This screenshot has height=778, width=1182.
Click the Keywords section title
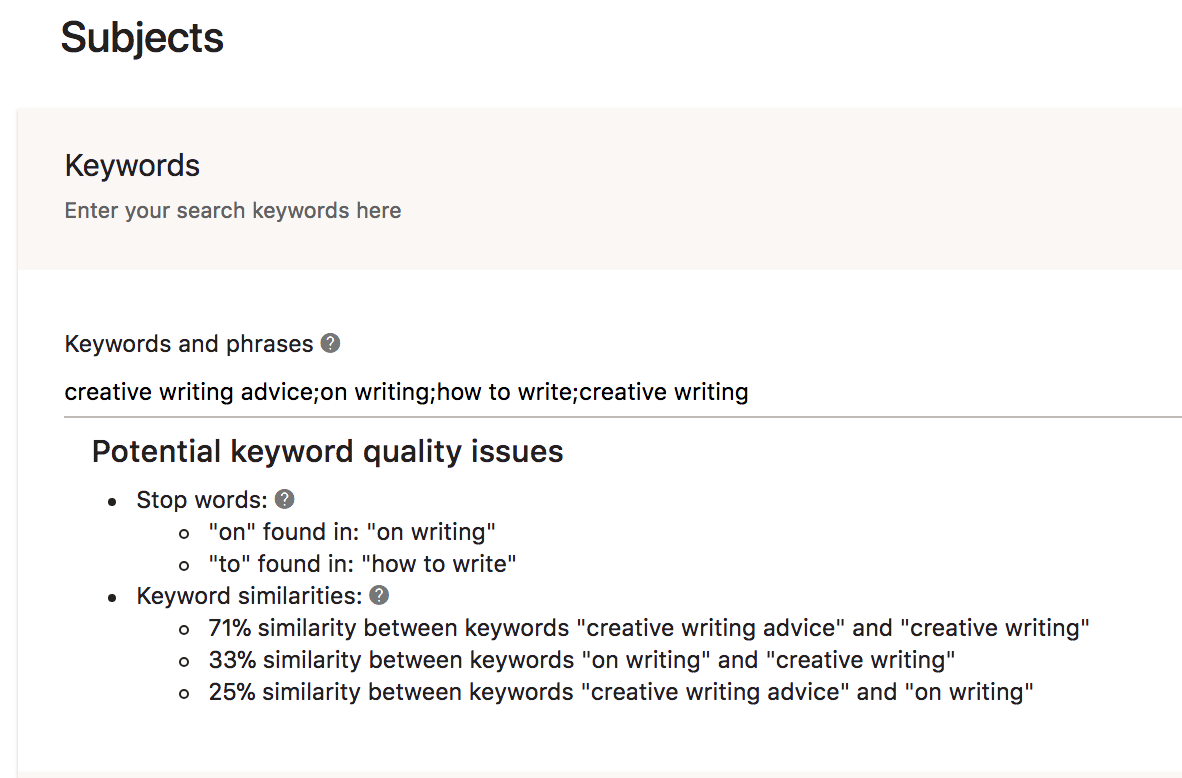(x=132, y=166)
